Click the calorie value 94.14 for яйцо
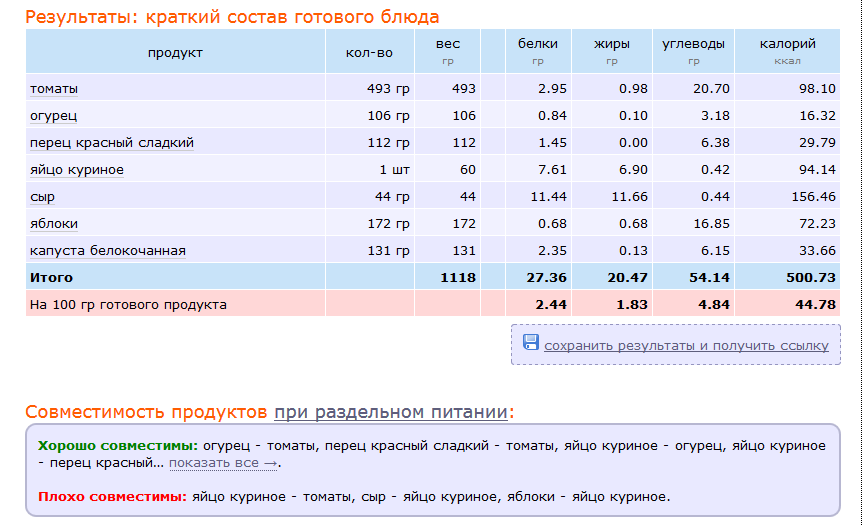The width and height of the screenshot is (862, 526). [817, 170]
